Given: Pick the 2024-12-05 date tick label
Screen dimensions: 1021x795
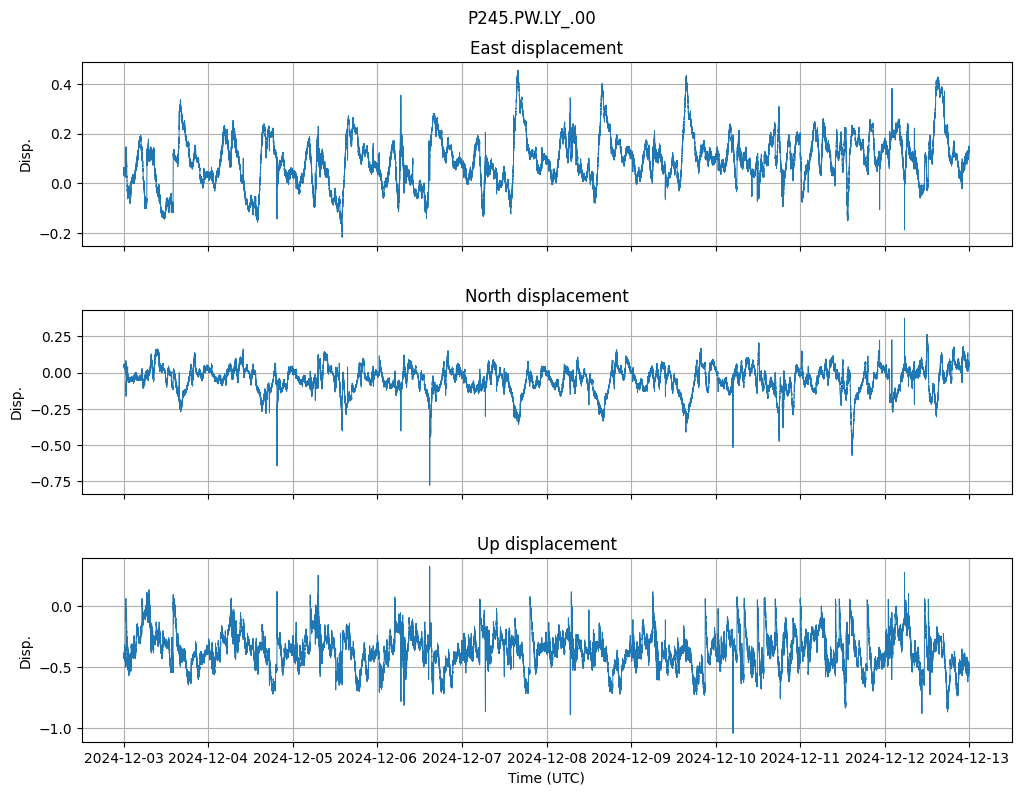Looking at the screenshot, I should (293, 759).
